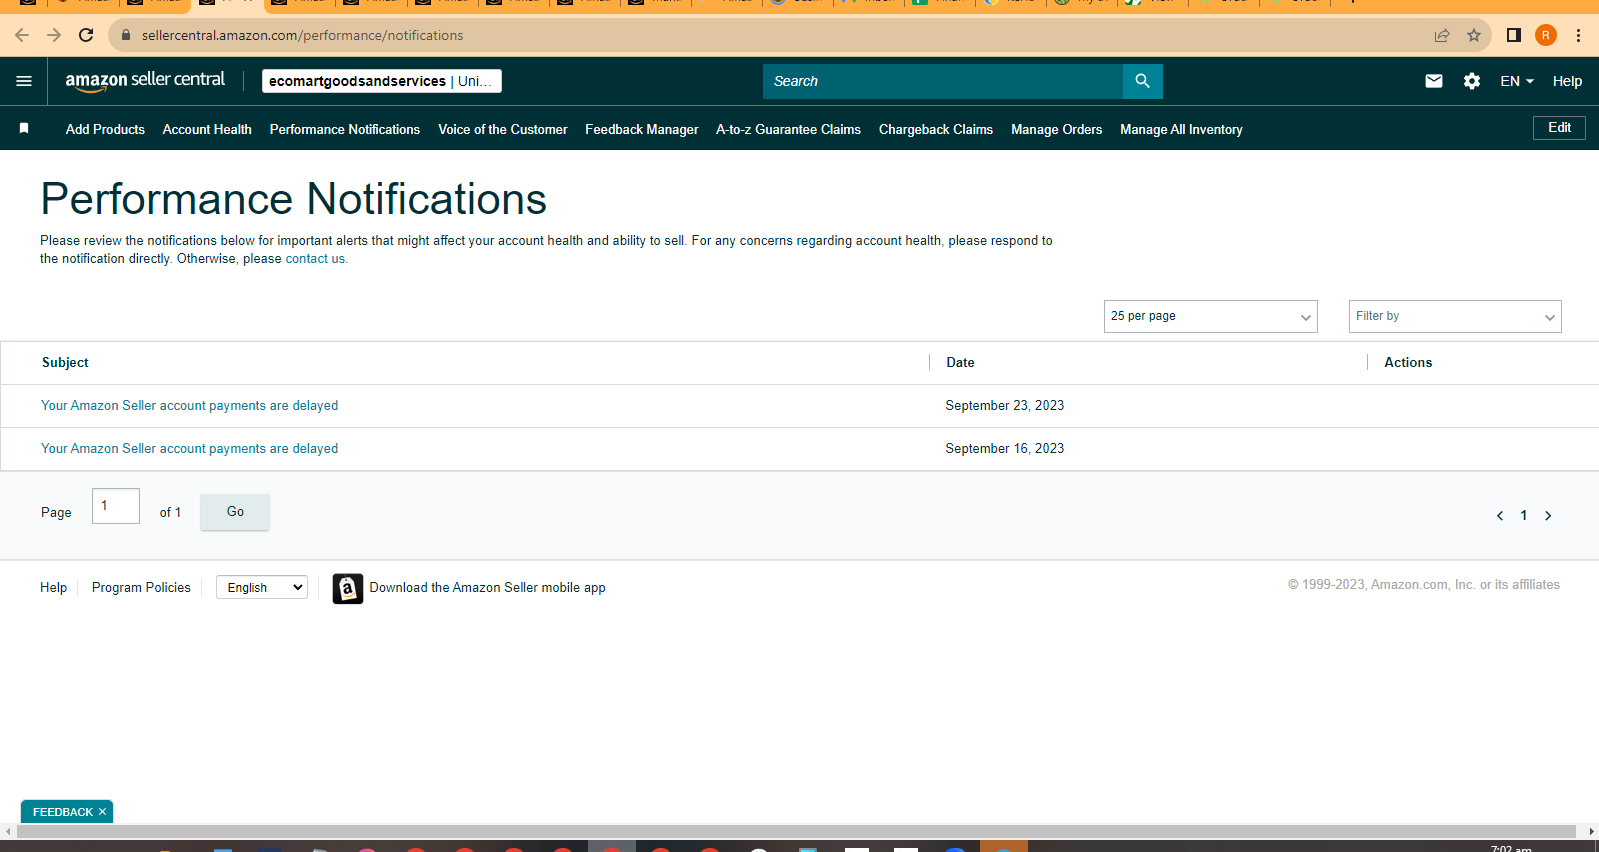Image resolution: width=1599 pixels, height=852 pixels.
Task: Open Add Products menu item
Action: (x=105, y=129)
